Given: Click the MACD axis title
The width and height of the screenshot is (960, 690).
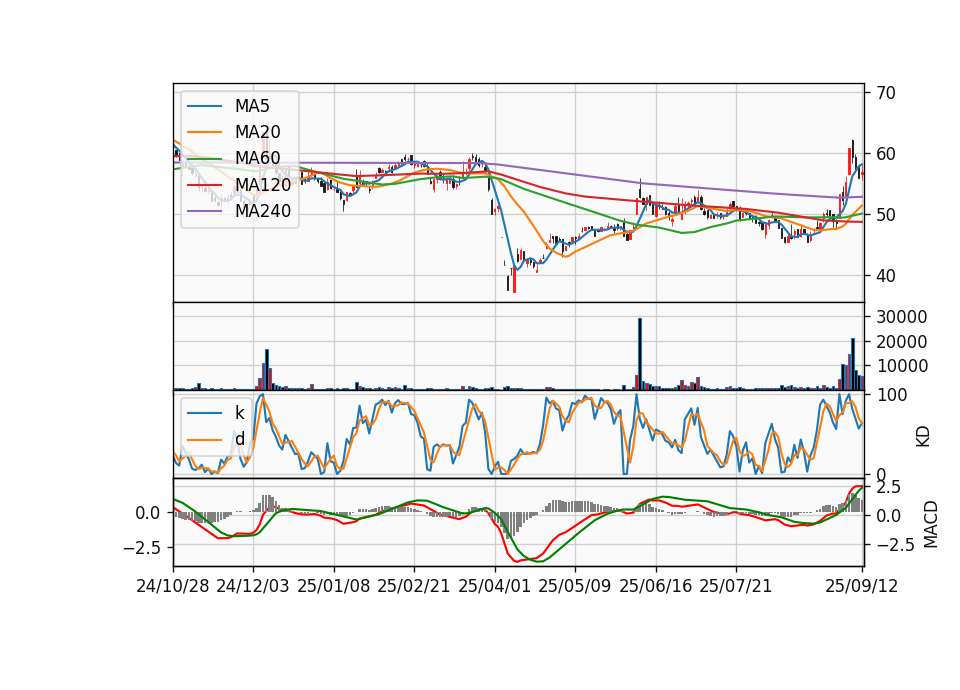Looking at the screenshot, I should [931, 524].
